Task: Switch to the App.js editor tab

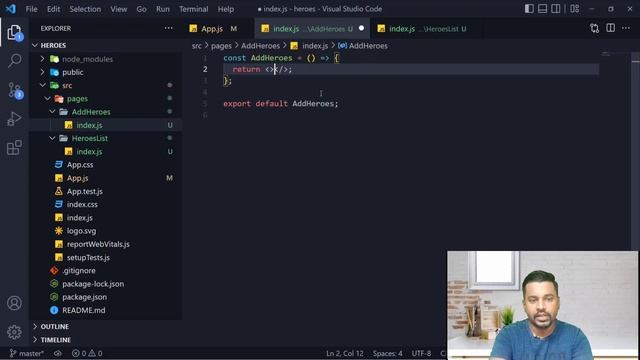Action: tap(218, 29)
